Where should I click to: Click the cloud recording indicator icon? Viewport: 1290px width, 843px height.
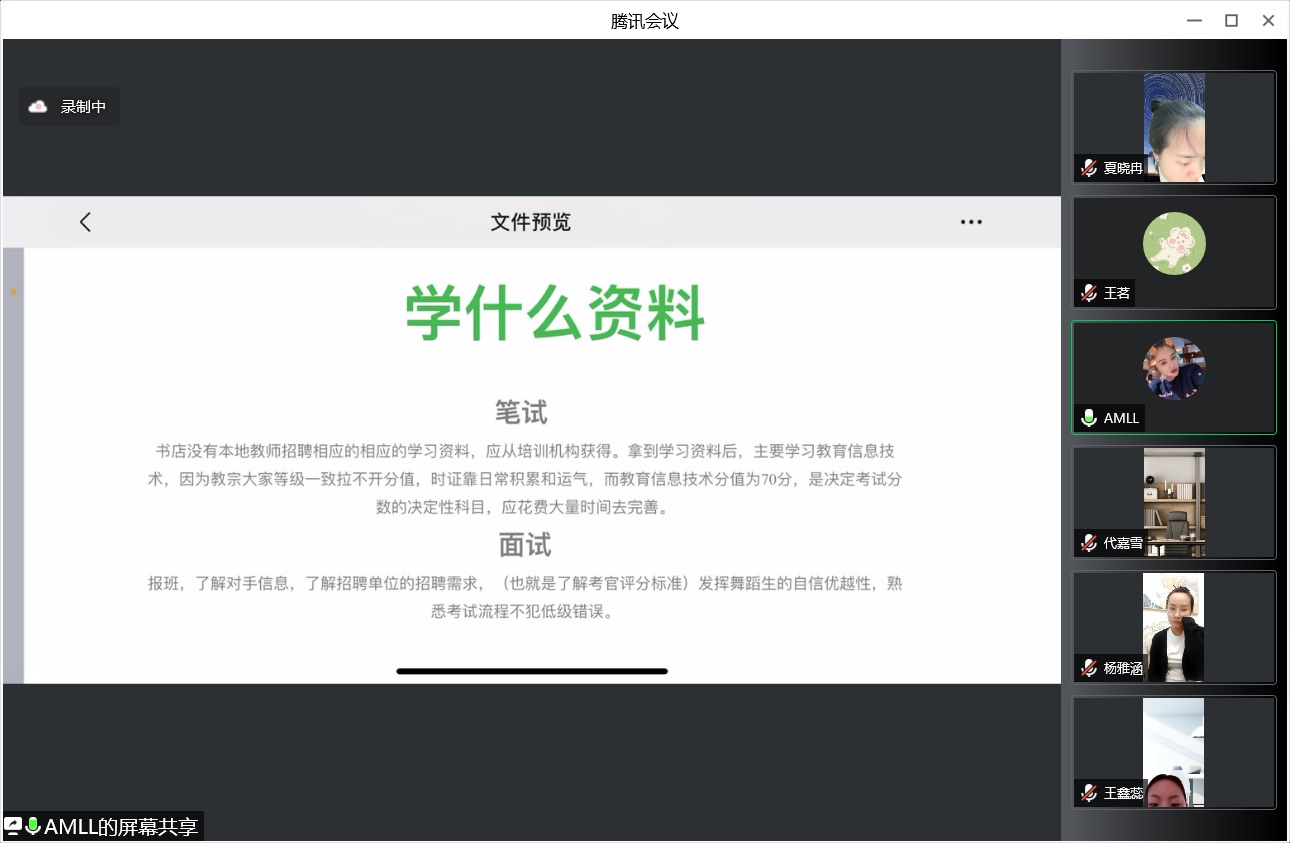coord(38,106)
